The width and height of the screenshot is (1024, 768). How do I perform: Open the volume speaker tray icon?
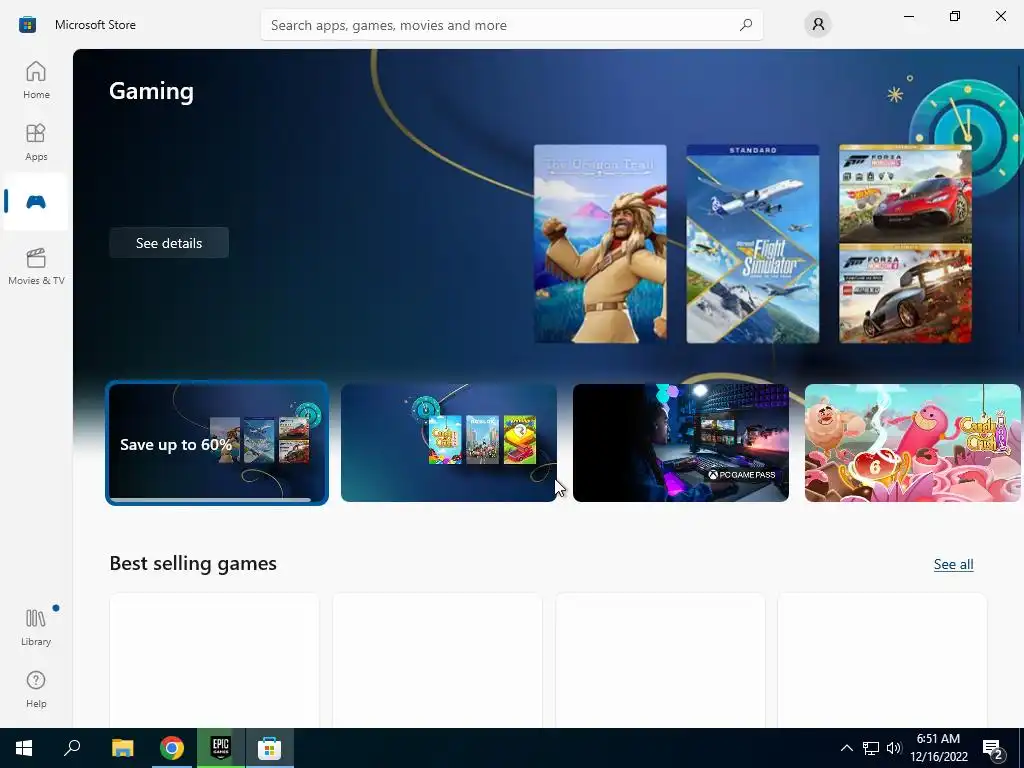click(x=894, y=748)
